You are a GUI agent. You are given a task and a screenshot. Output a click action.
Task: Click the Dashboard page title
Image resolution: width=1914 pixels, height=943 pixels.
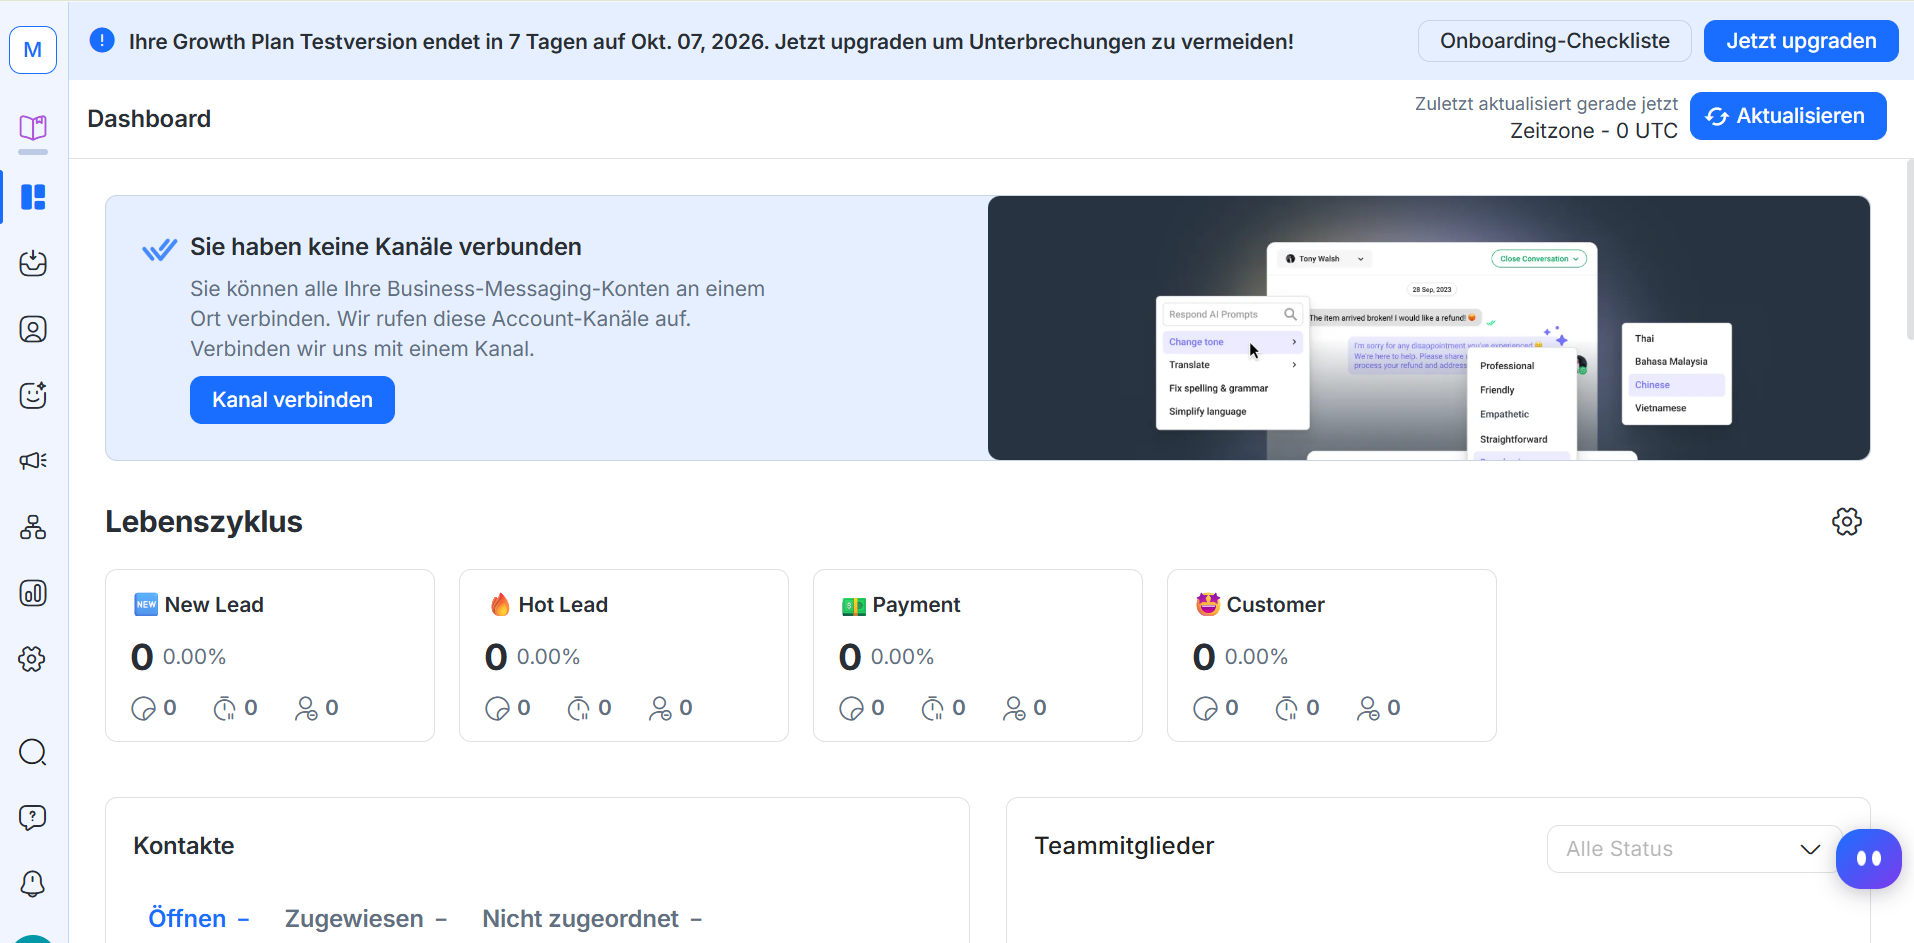149,119
